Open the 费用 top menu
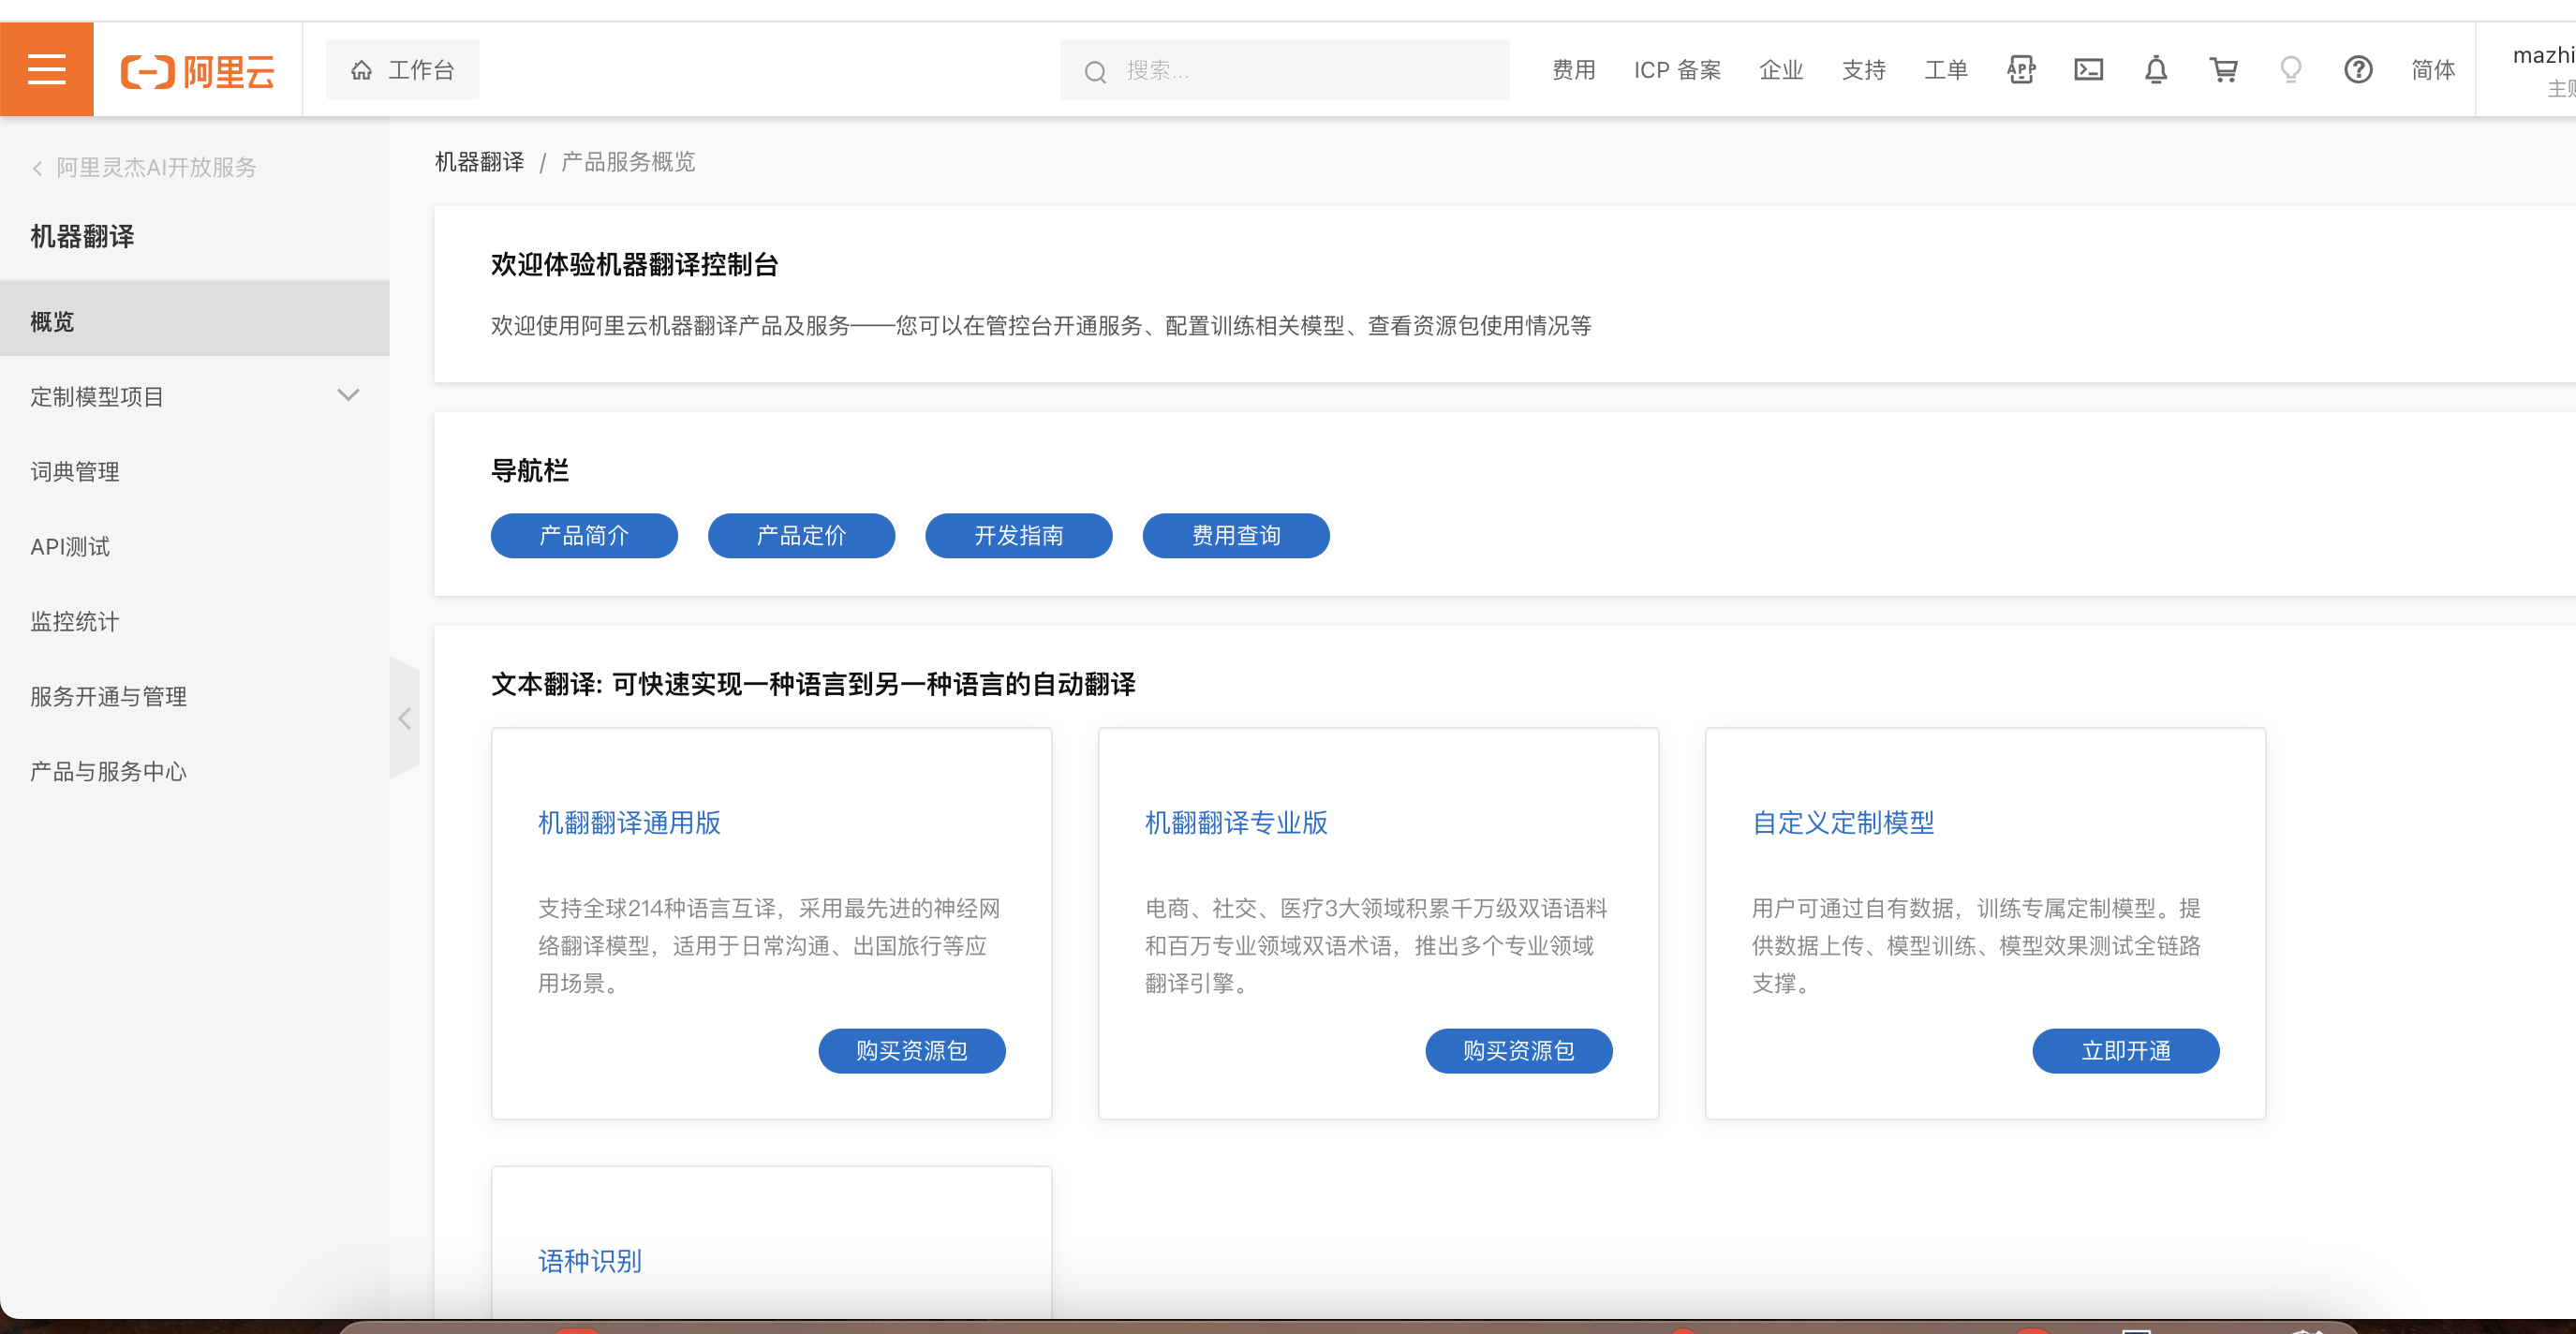Viewport: 2576px width, 1334px height. tap(1573, 70)
